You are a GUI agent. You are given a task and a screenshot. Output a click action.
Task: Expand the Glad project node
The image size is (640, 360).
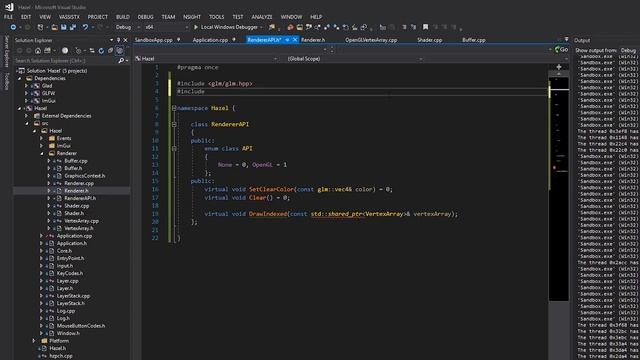[27, 86]
